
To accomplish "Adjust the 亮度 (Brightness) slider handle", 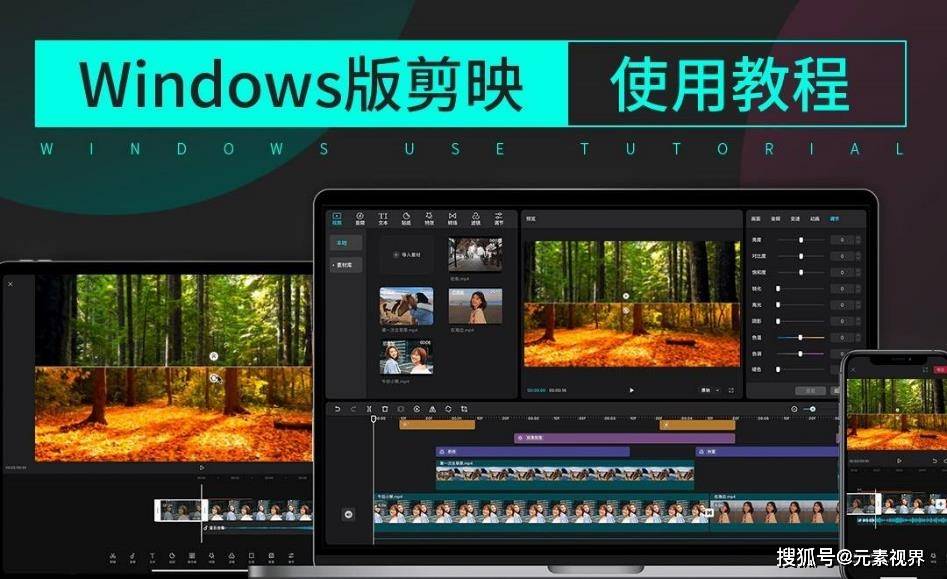I will pos(801,240).
